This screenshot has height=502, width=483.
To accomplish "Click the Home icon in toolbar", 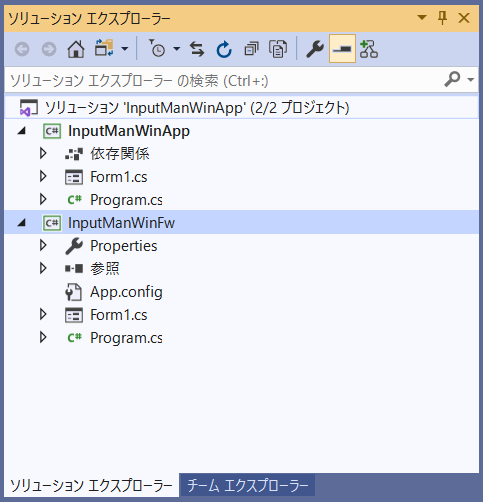I will 76,49.
